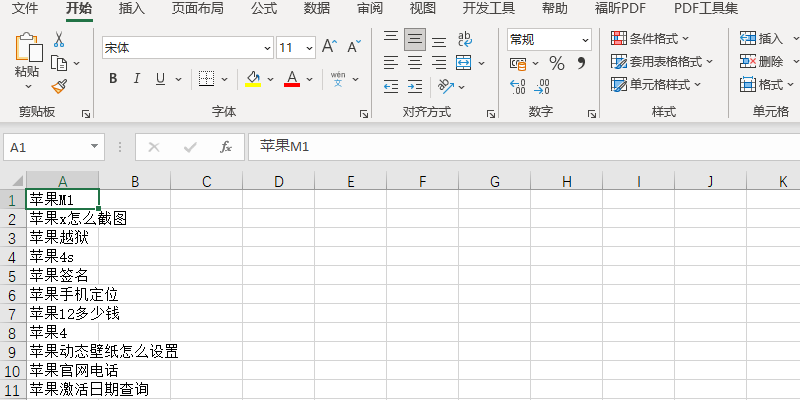
Task: Apply red font color
Action: click(292, 79)
